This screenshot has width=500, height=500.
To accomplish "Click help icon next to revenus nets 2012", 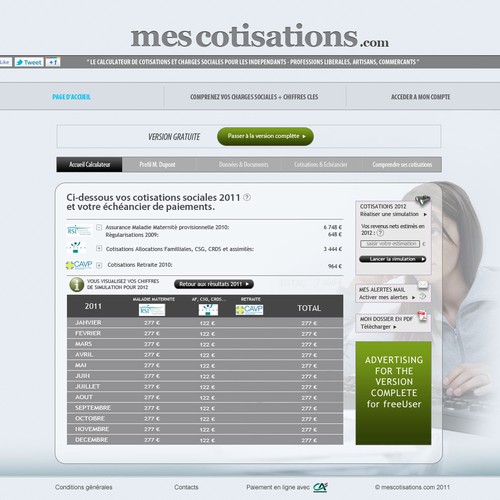I will [380, 233].
